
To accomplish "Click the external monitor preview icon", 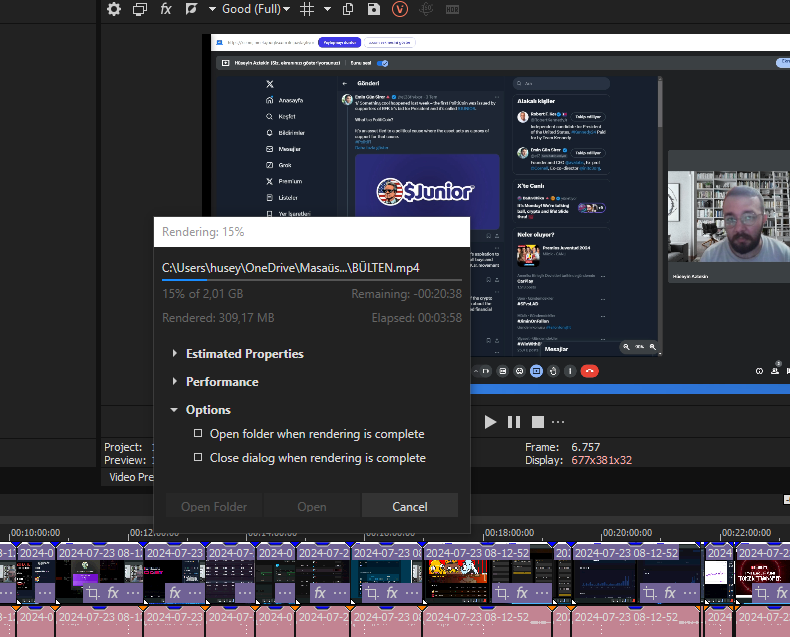I will coord(140,9).
